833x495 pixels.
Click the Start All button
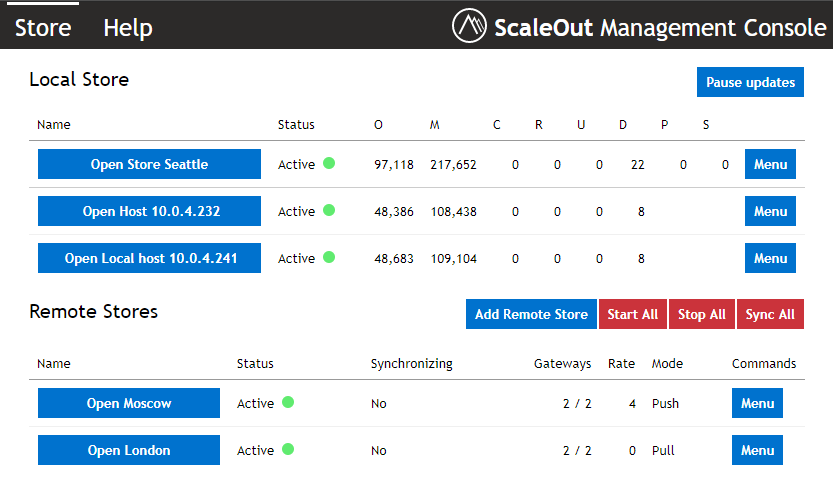(633, 314)
